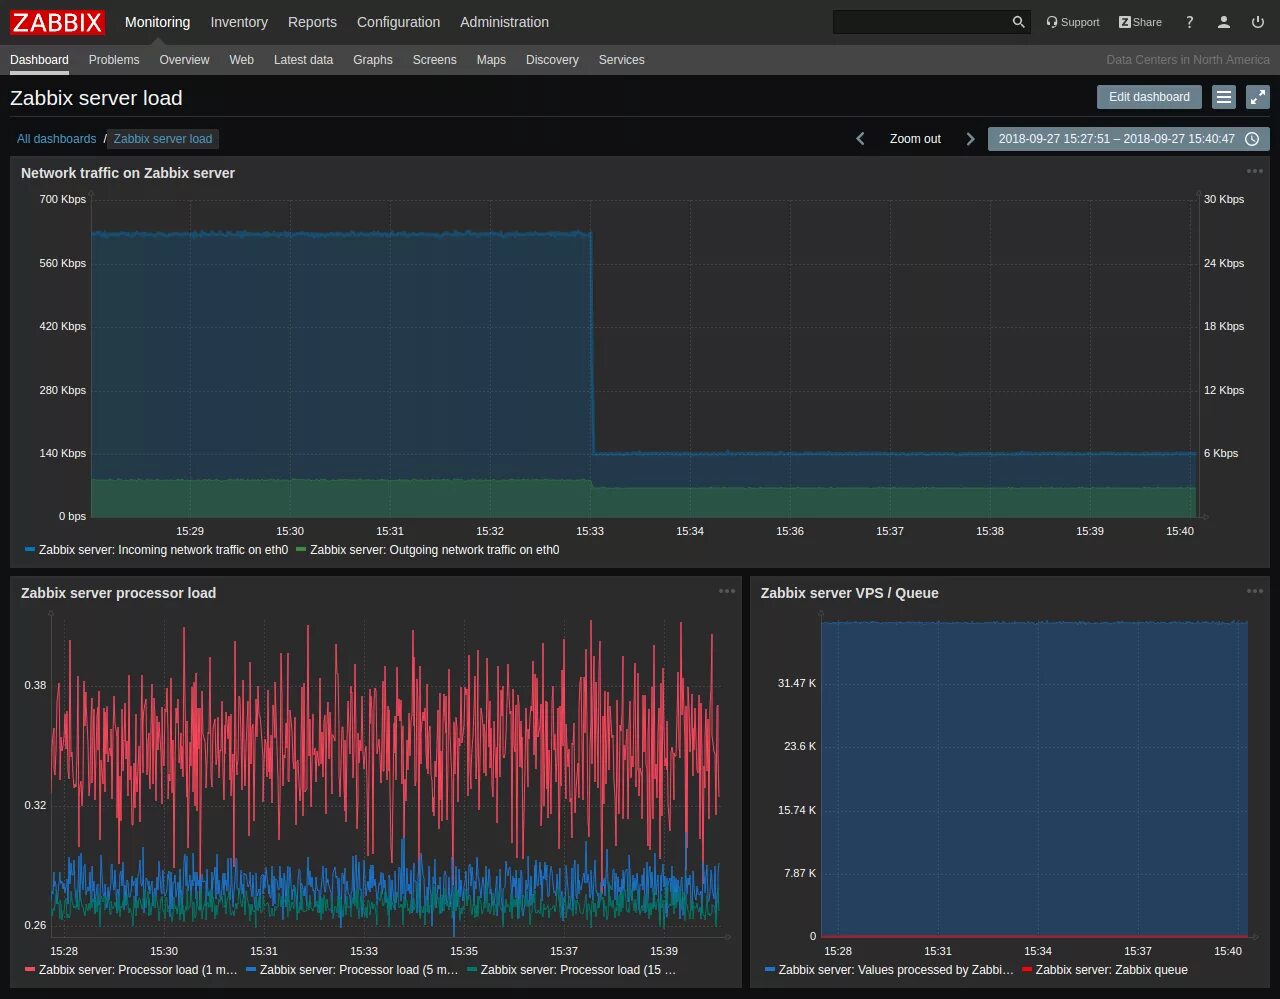1280x999 pixels.
Task: Click legend text Outgoing network traffic on eth0
Action: (435, 550)
